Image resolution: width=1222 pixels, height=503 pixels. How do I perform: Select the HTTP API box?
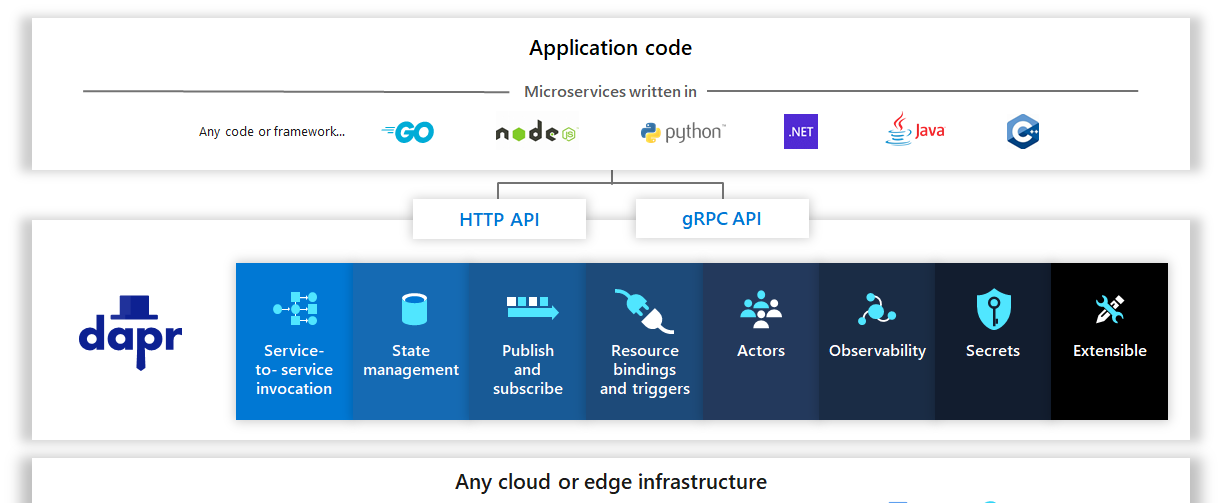coord(499,219)
